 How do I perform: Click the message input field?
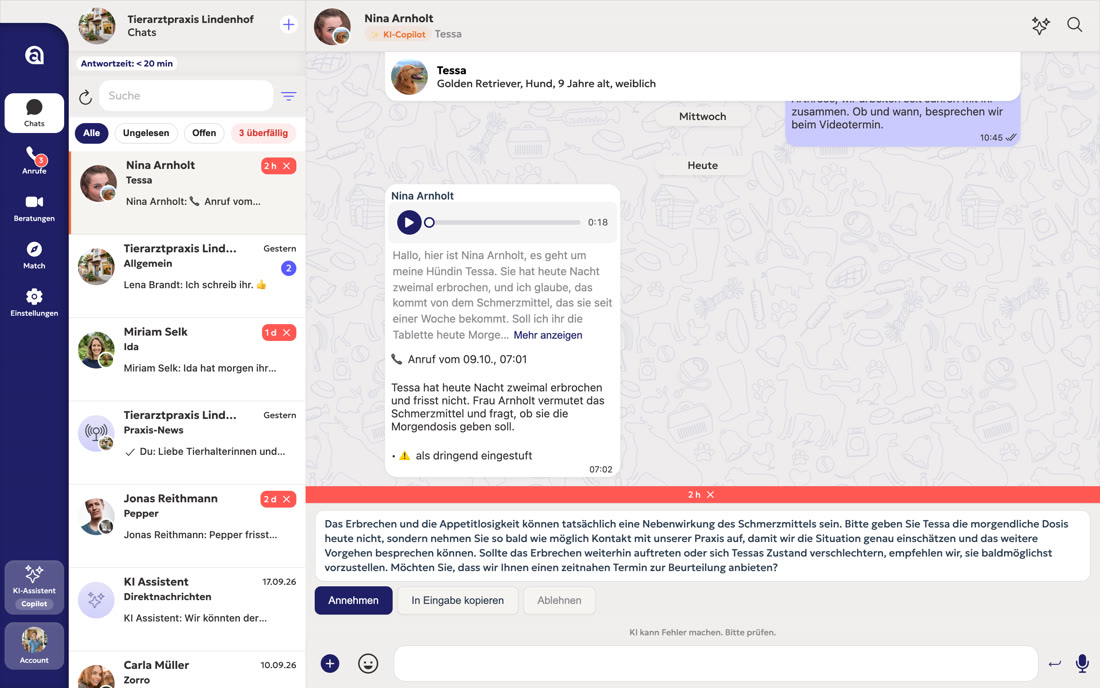[716, 663]
